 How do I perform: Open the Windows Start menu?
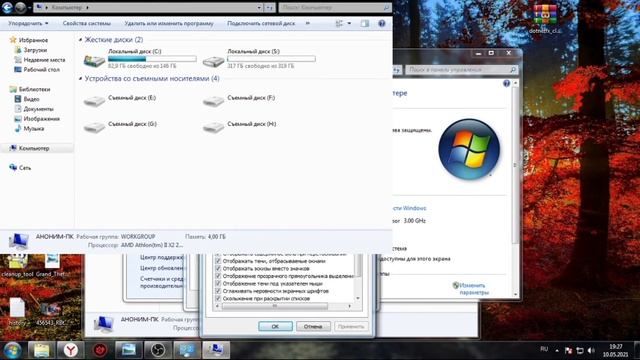[x=12, y=350]
